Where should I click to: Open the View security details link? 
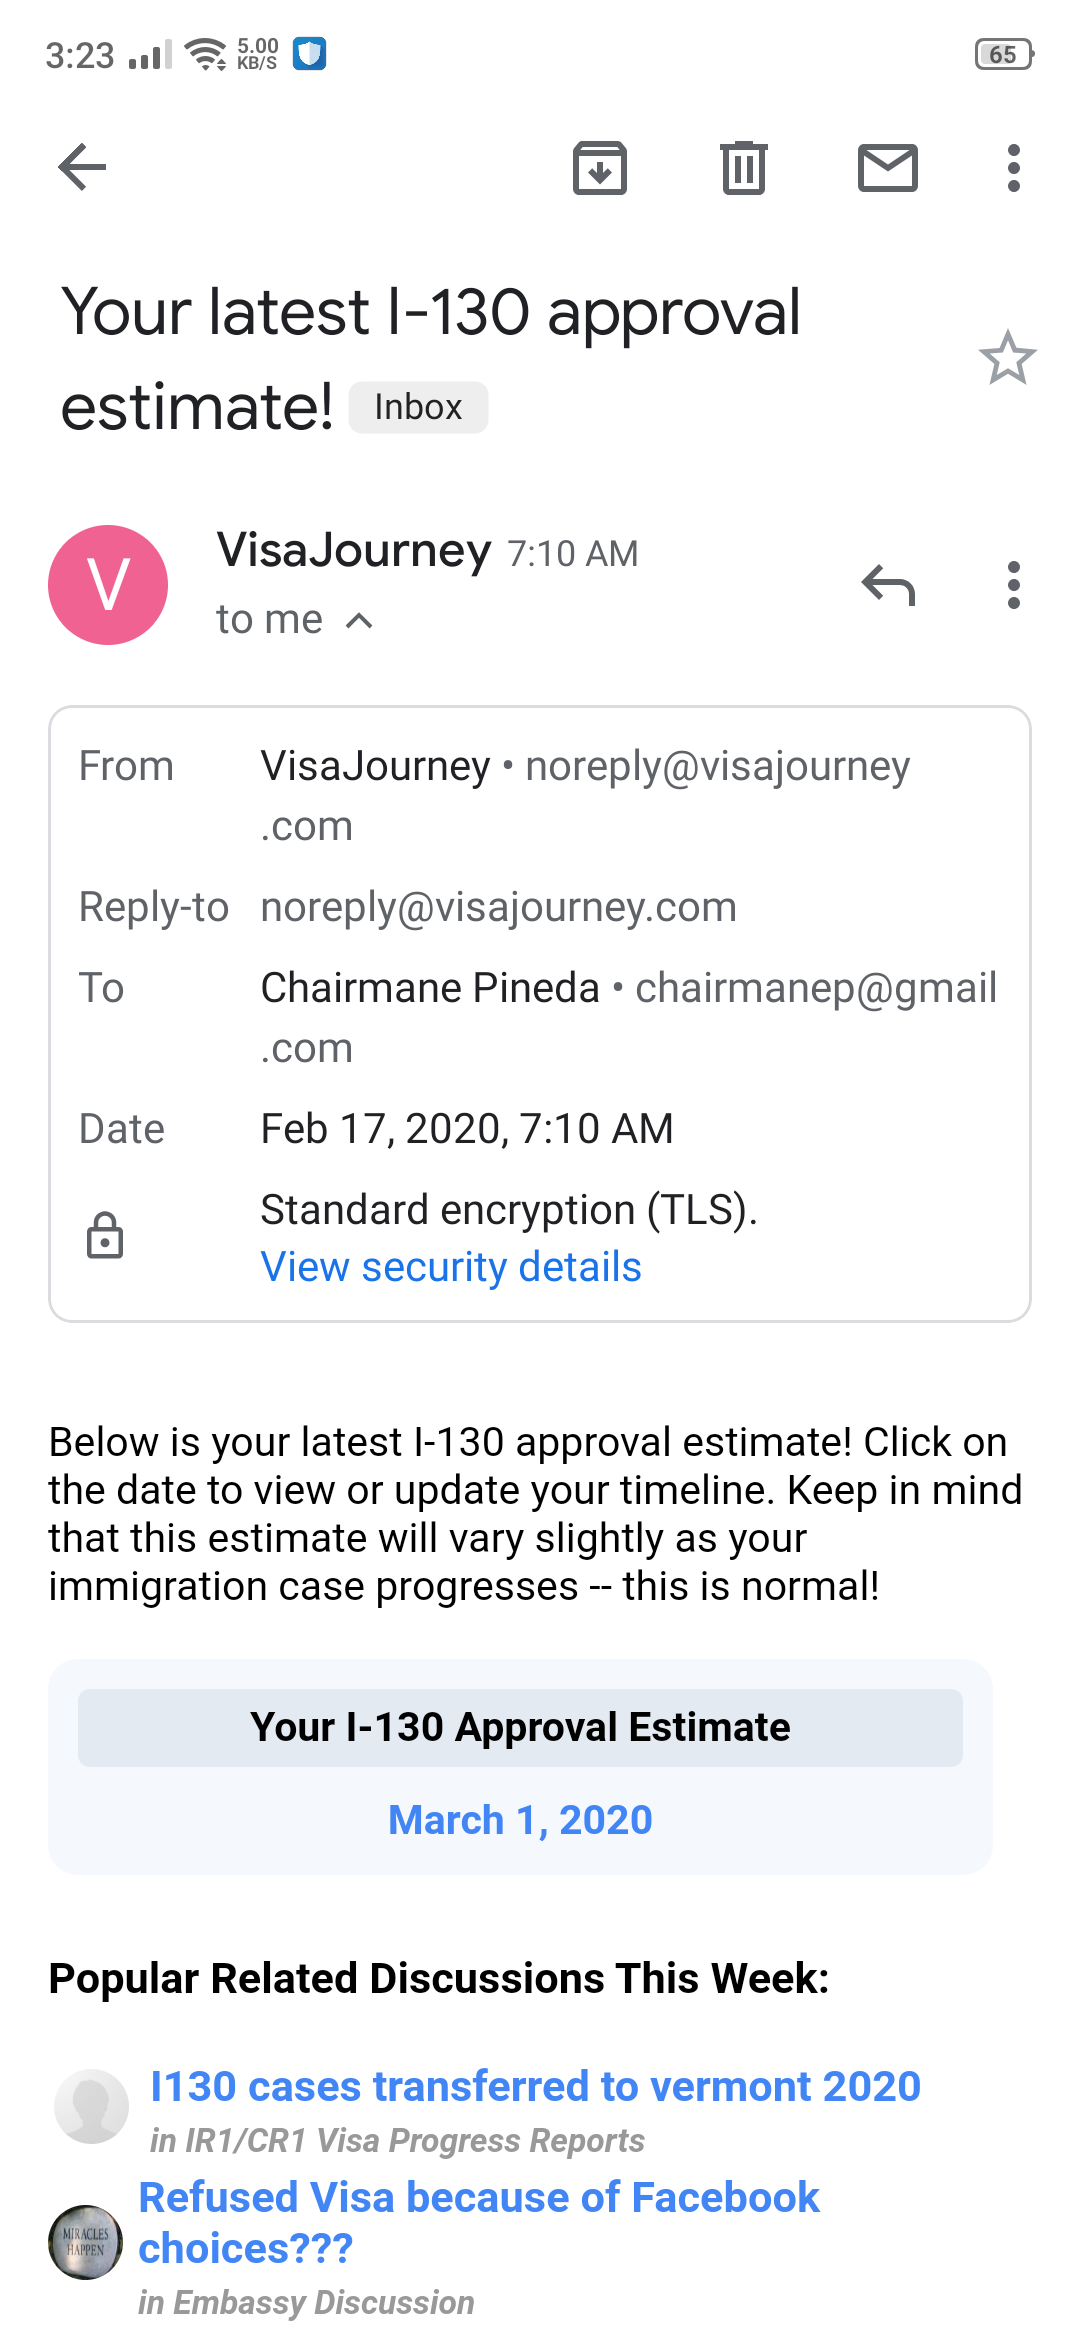tap(451, 1267)
